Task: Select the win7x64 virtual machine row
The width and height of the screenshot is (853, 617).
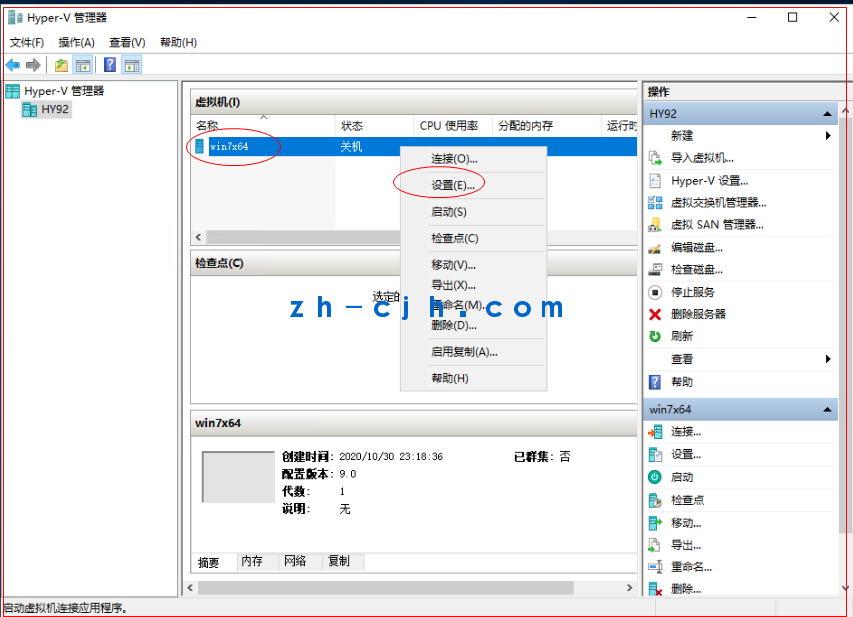Action: [x=414, y=146]
